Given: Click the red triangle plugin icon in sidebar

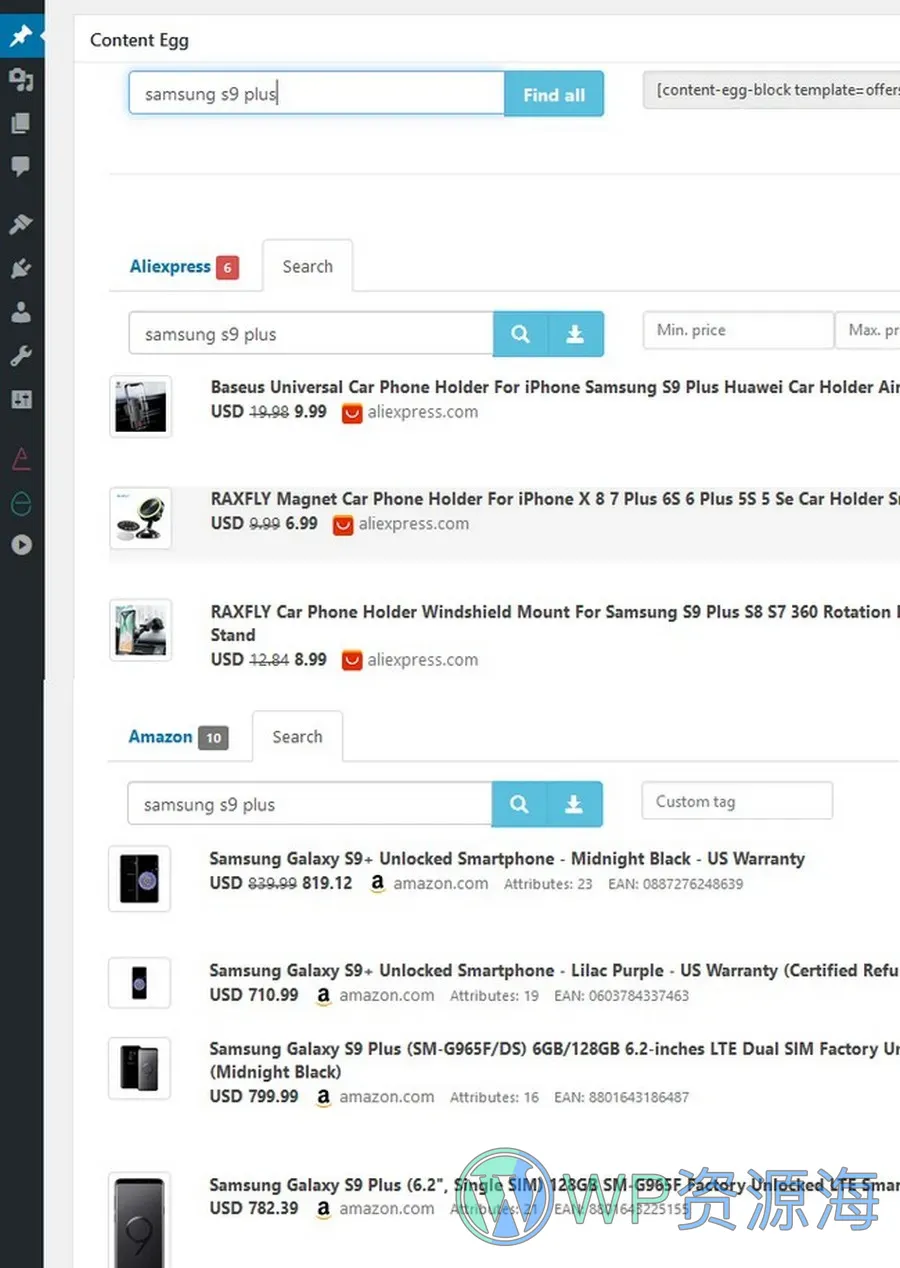Looking at the screenshot, I should (x=21, y=459).
